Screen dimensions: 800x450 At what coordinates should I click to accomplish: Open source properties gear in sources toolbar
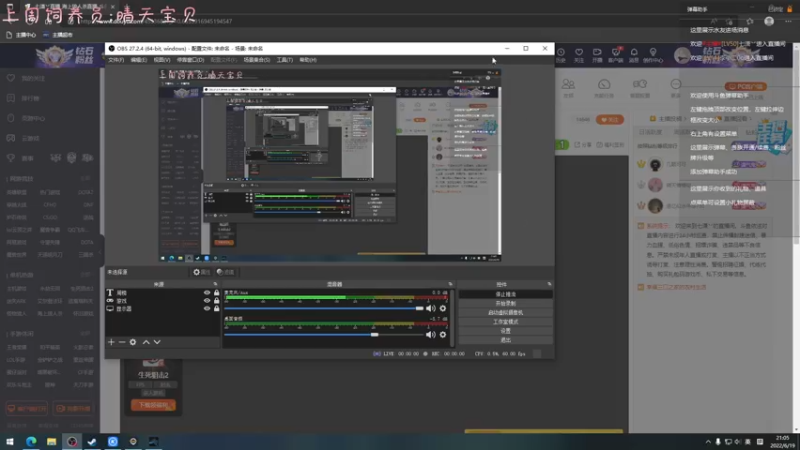(x=133, y=342)
